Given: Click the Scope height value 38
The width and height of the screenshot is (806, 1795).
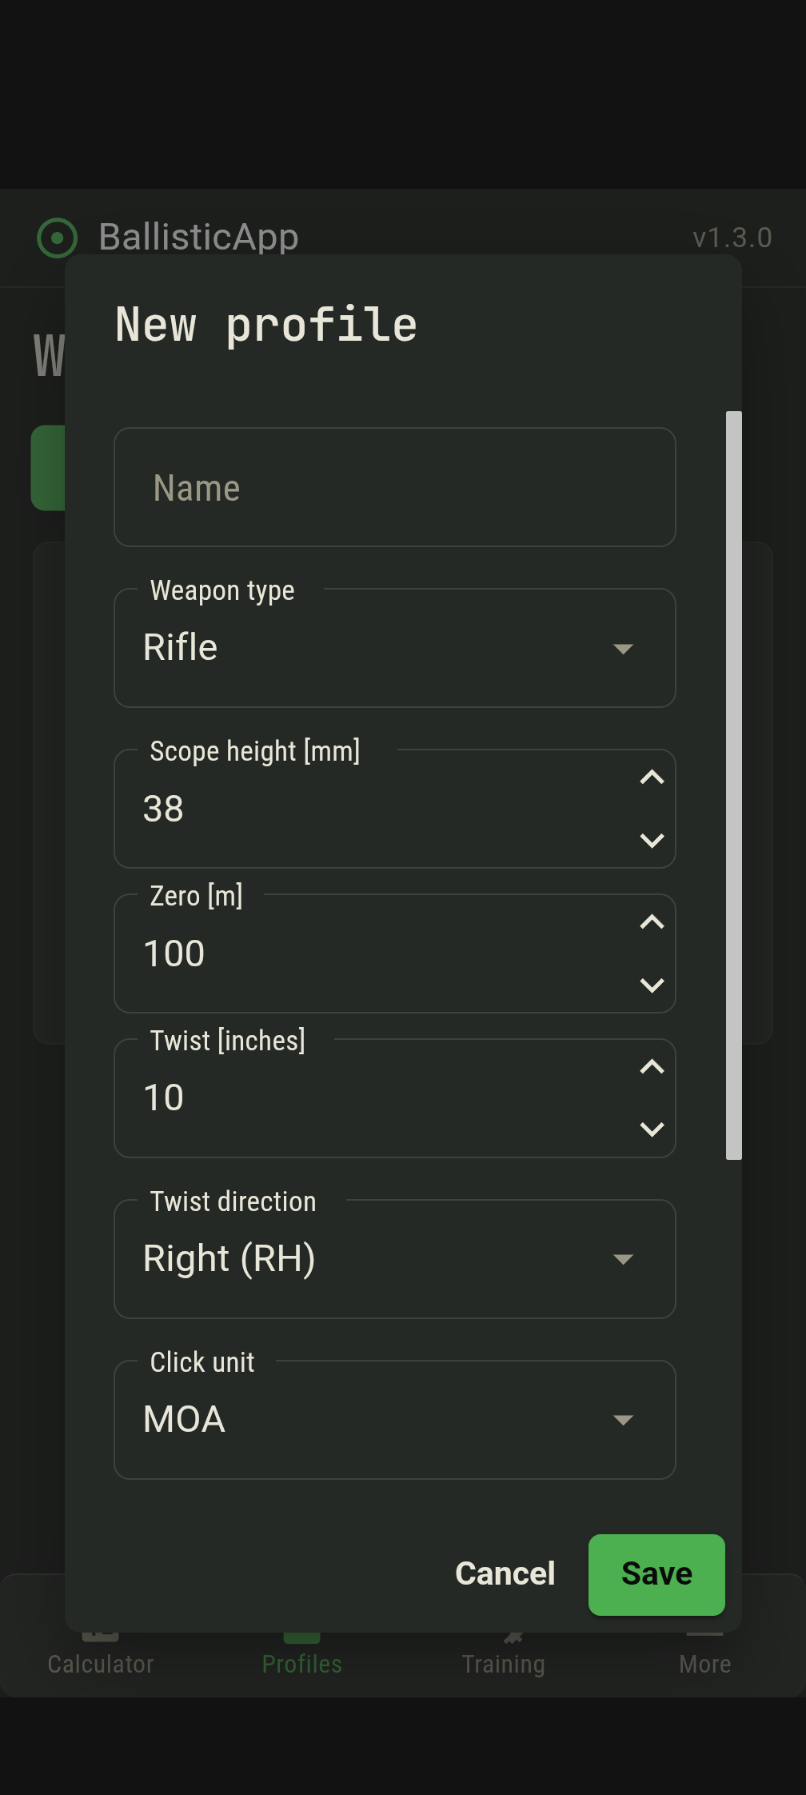Looking at the screenshot, I should click(x=164, y=808).
